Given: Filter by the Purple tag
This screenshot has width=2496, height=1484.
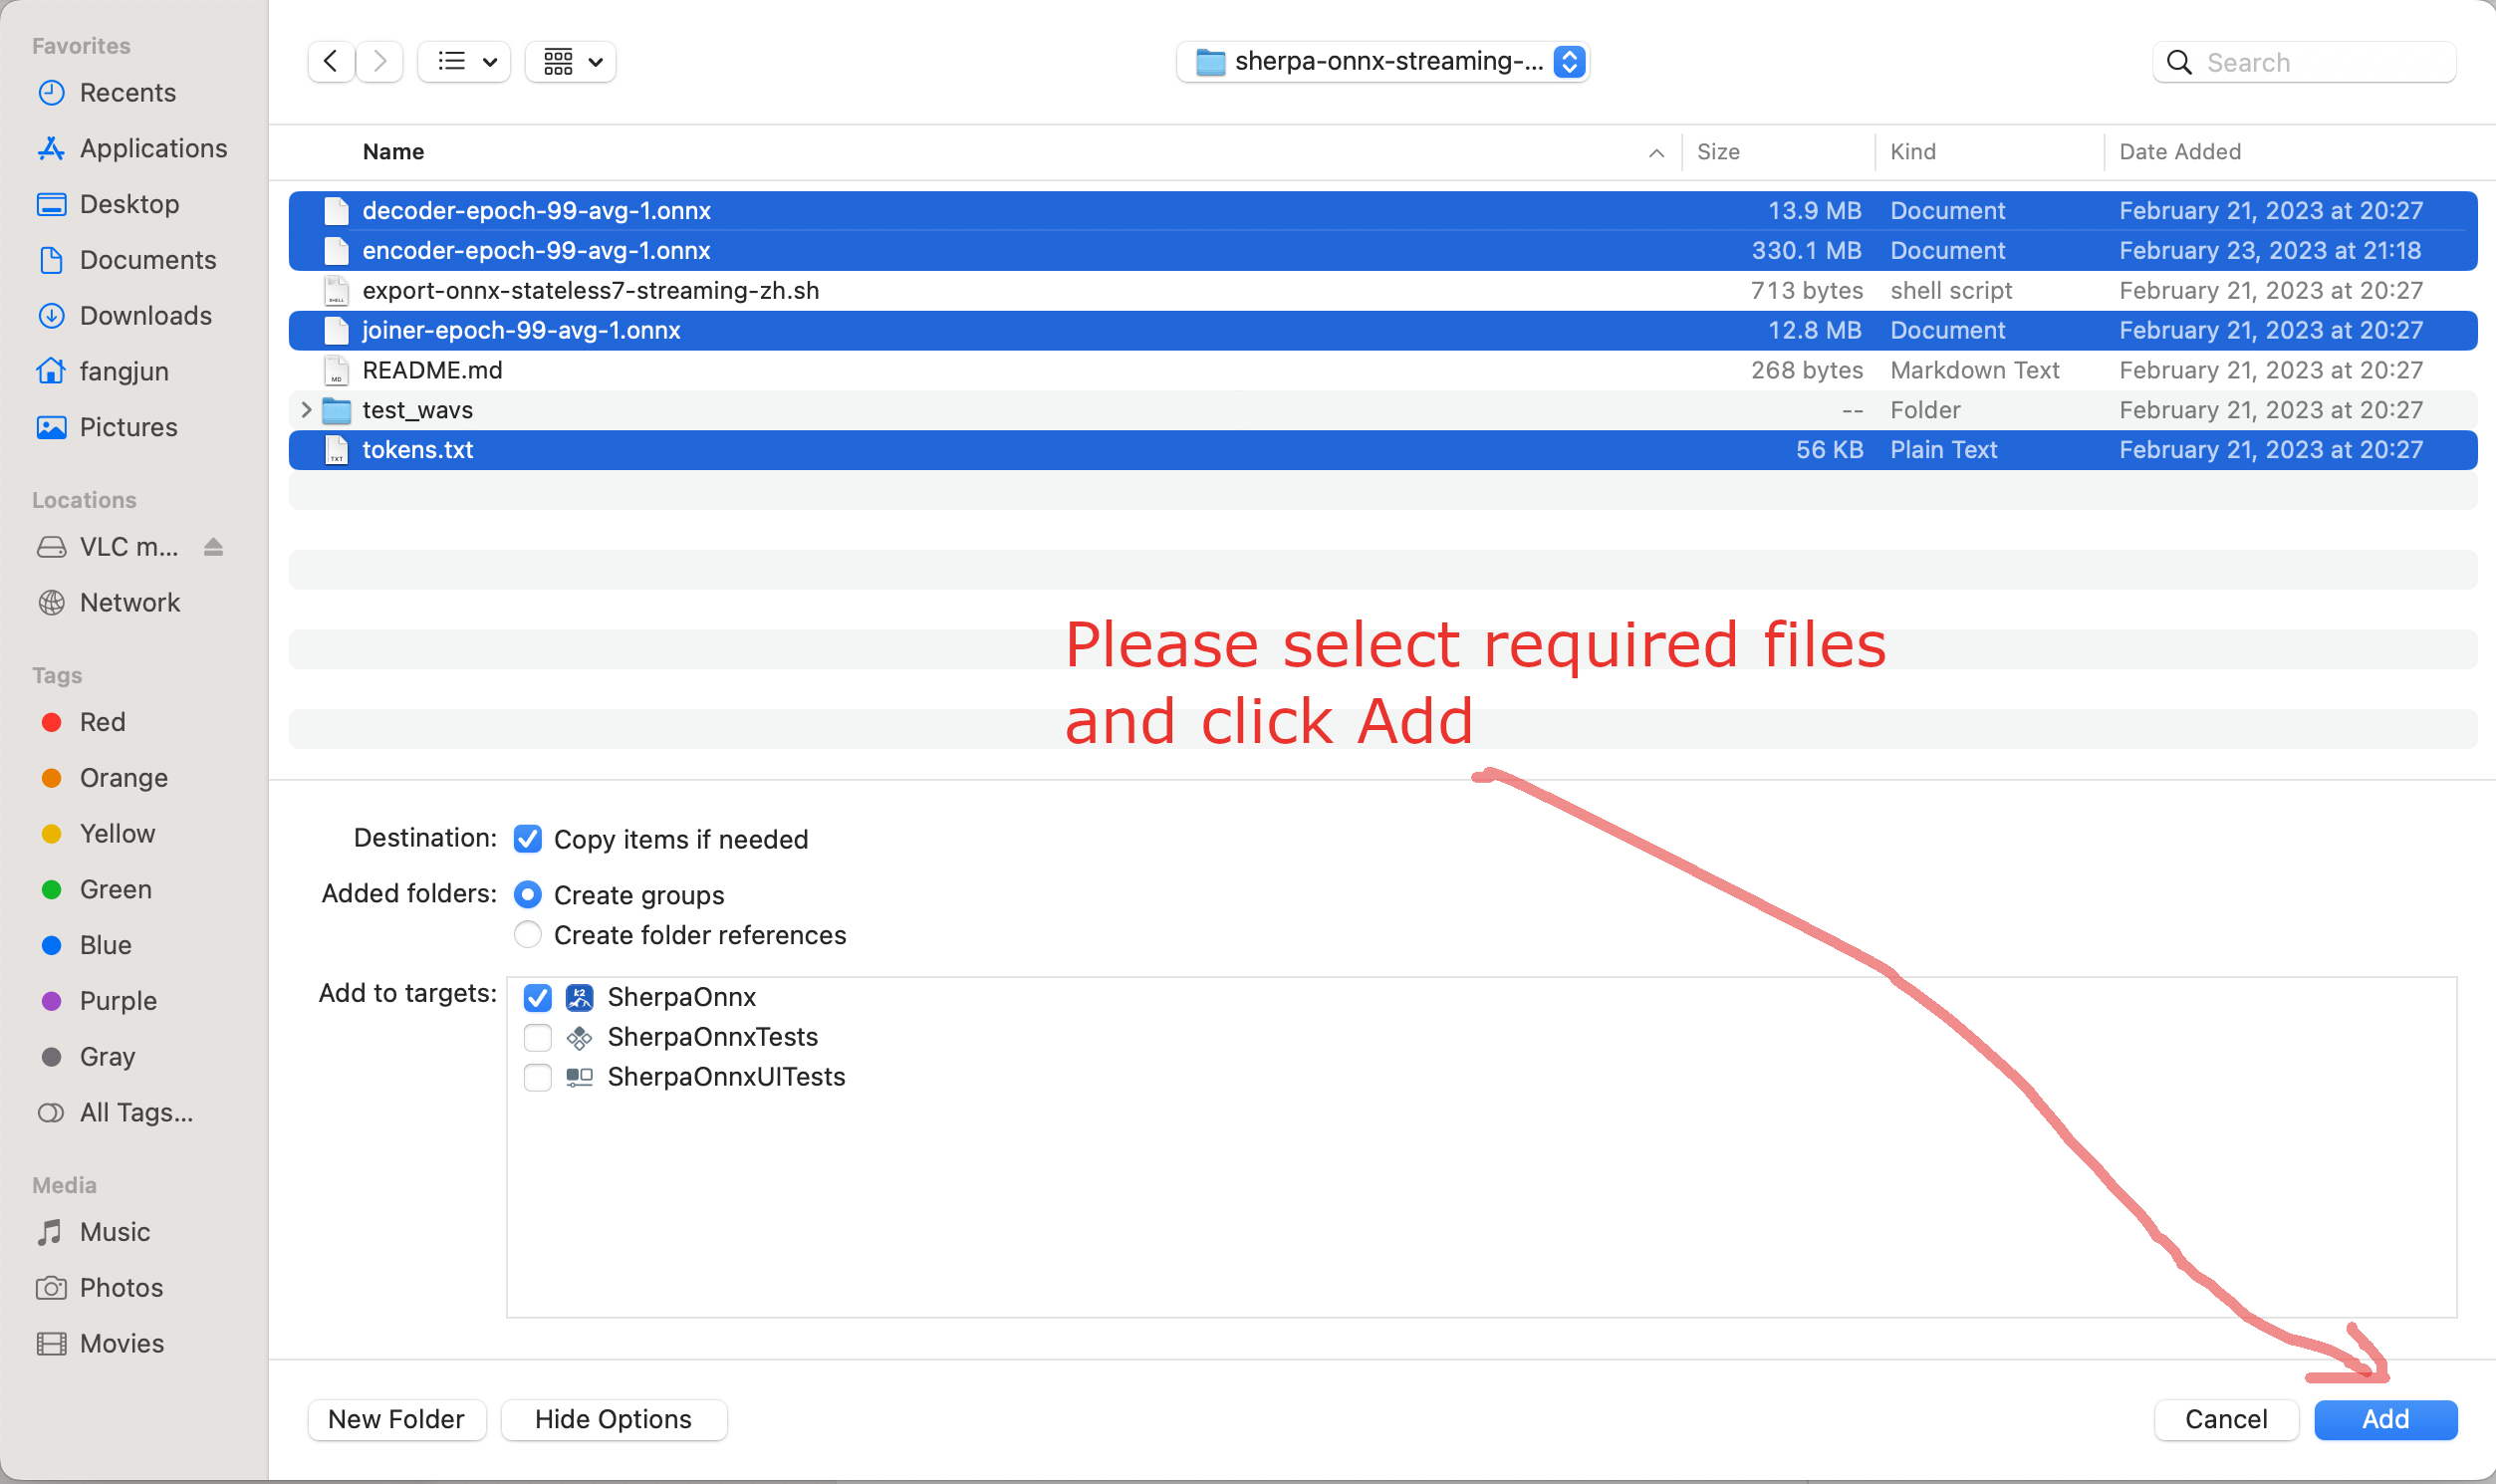Looking at the screenshot, I should pos(98,1001).
